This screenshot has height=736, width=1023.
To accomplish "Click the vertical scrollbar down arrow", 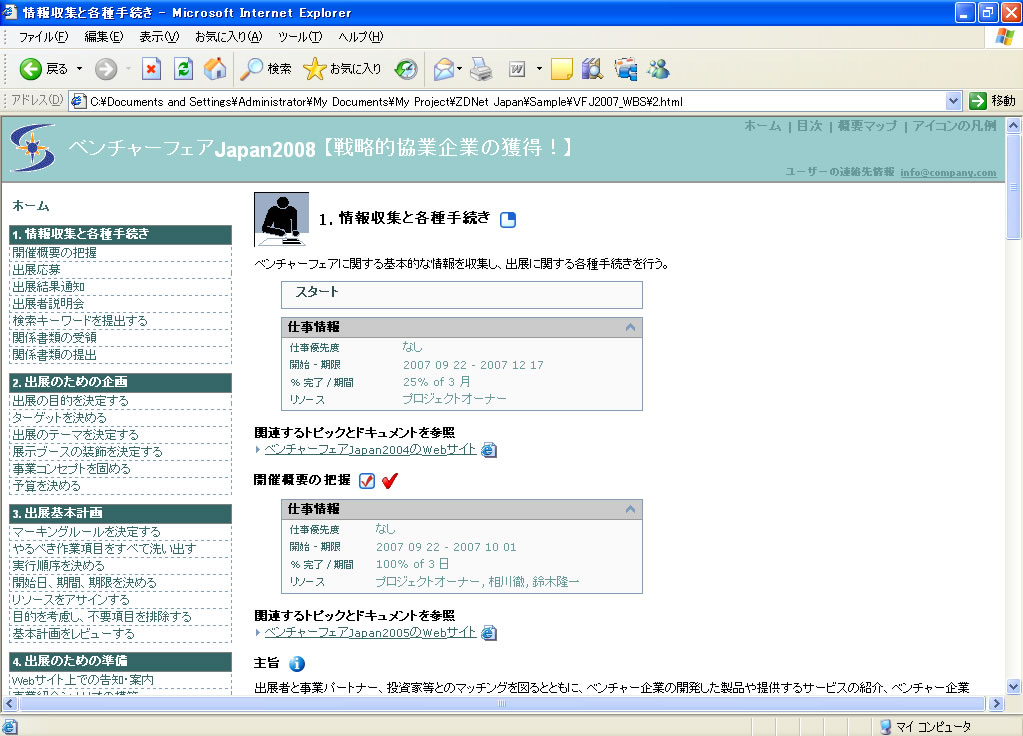I will coord(1013,686).
